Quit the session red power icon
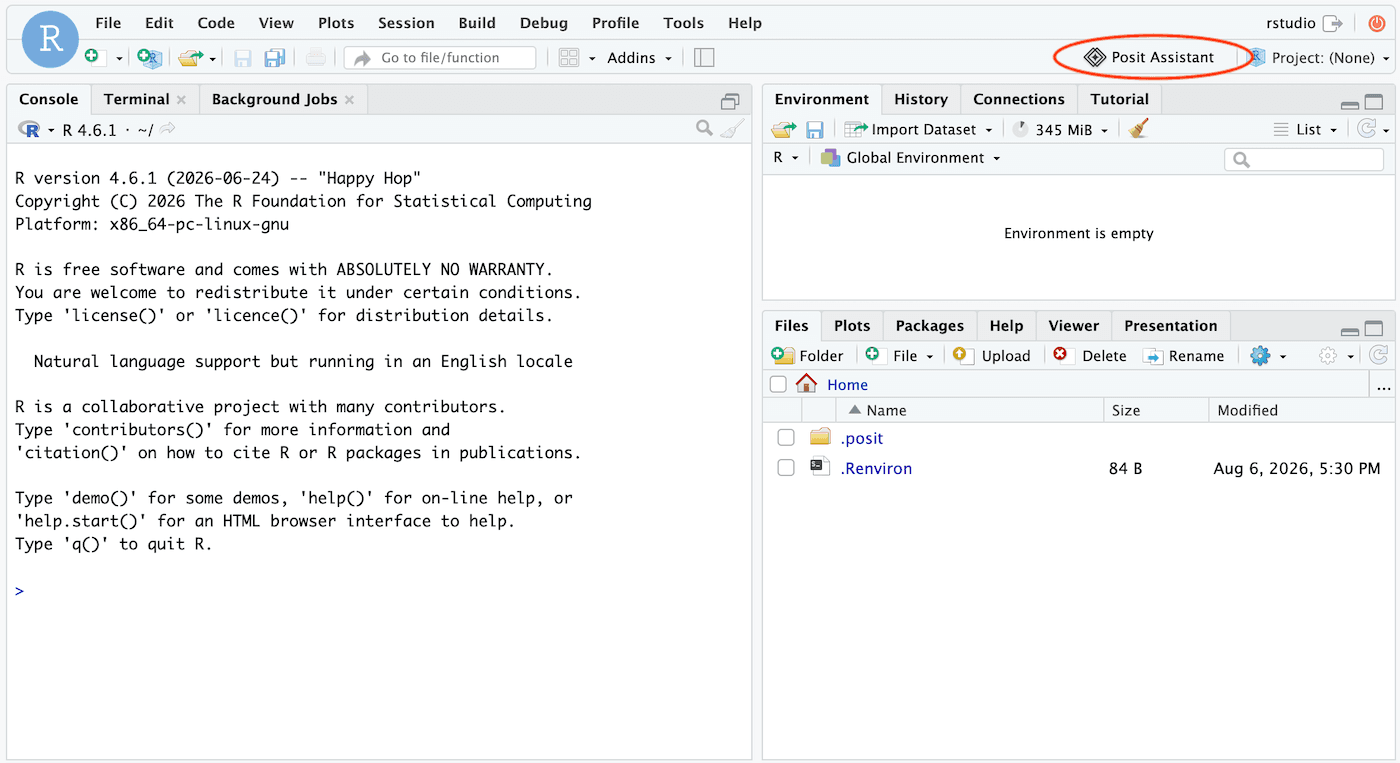This screenshot has height=763, width=1400. click(x=1377, y=23)
